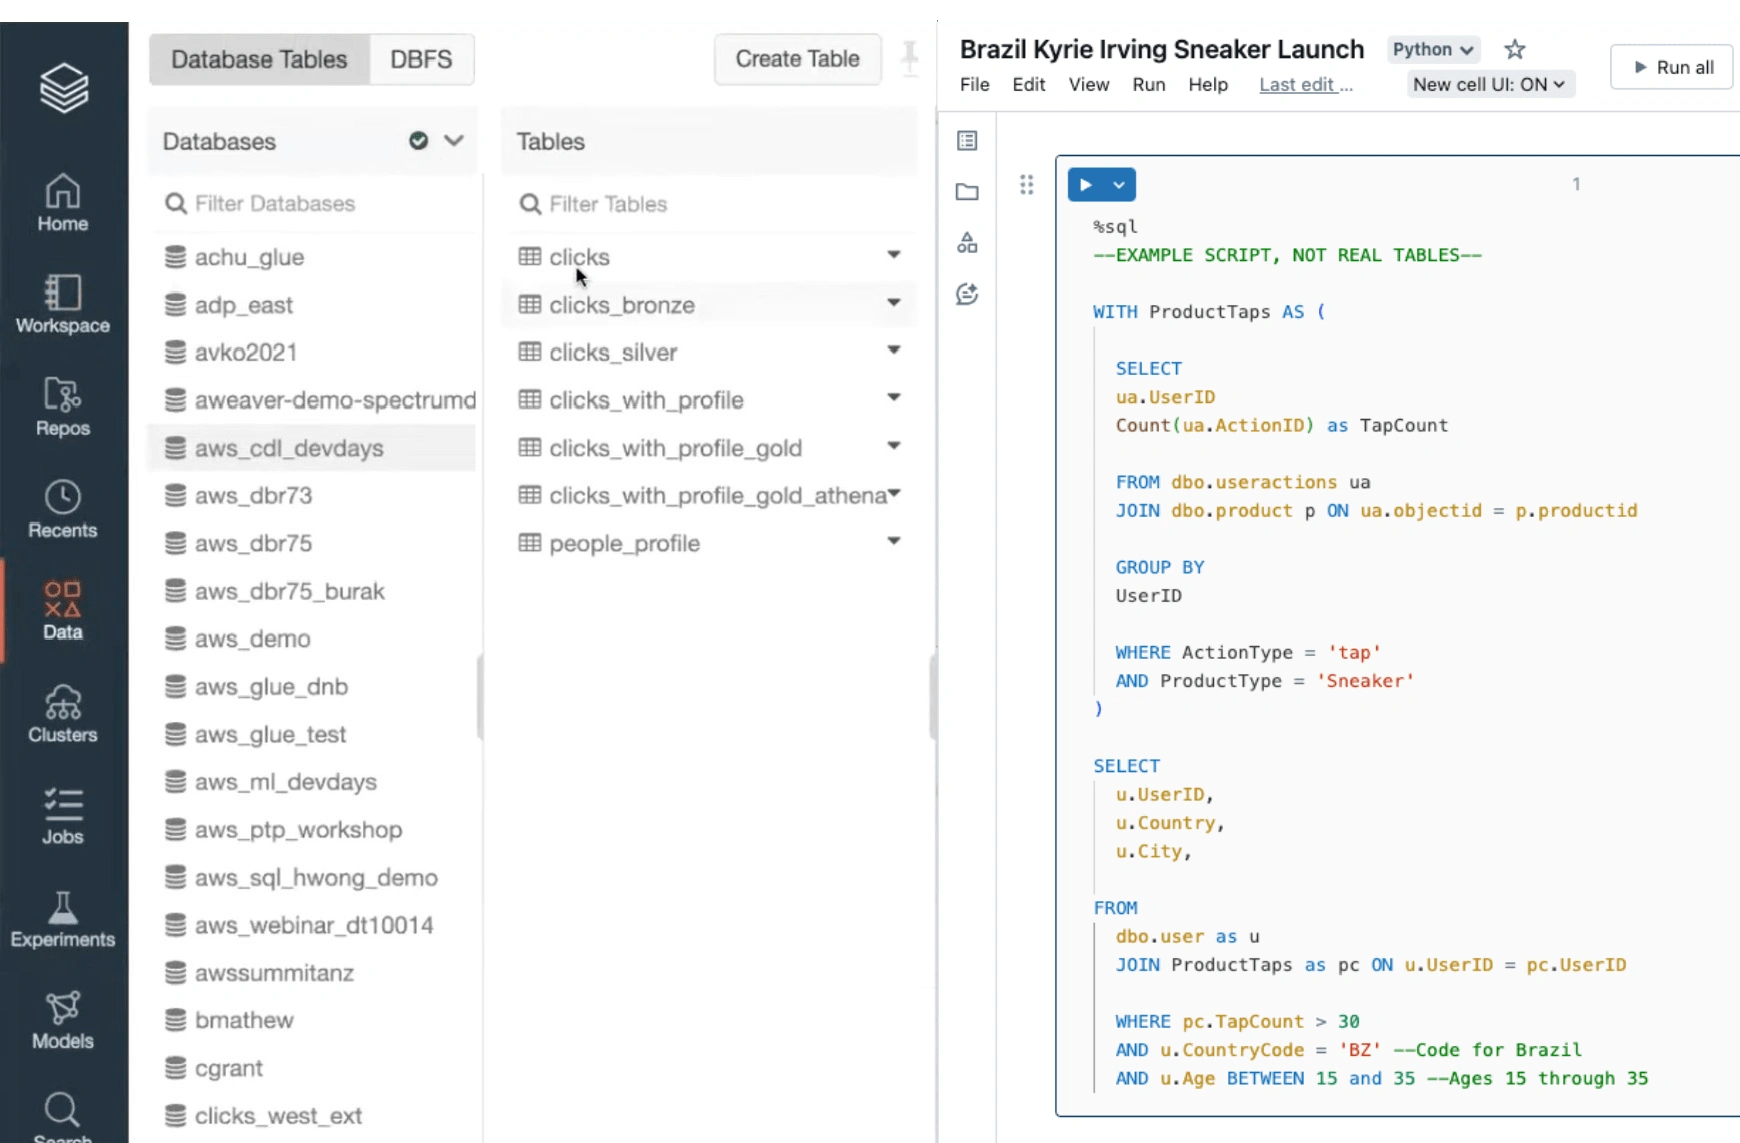
Task: Open the folder browser icon in notebook
Action: pos(967,192)
